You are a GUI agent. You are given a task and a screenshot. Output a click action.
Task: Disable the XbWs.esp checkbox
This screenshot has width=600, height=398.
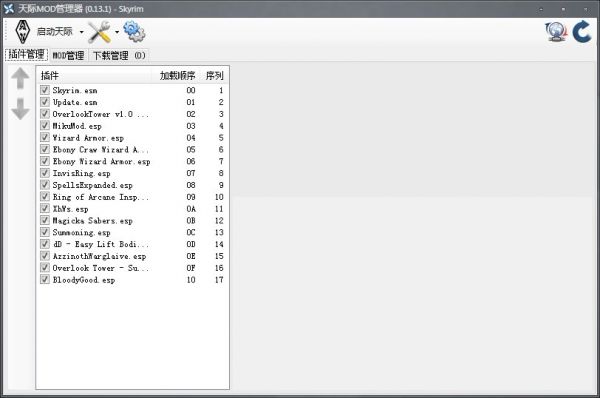45,209
